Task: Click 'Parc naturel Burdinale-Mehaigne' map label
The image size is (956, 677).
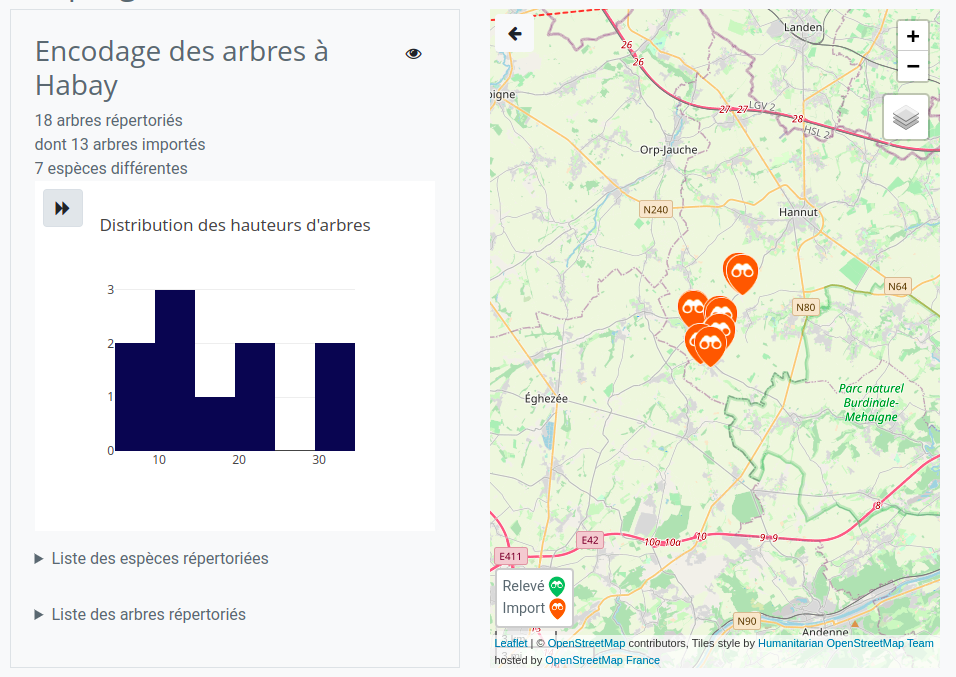Action: [x=871, y=403]
